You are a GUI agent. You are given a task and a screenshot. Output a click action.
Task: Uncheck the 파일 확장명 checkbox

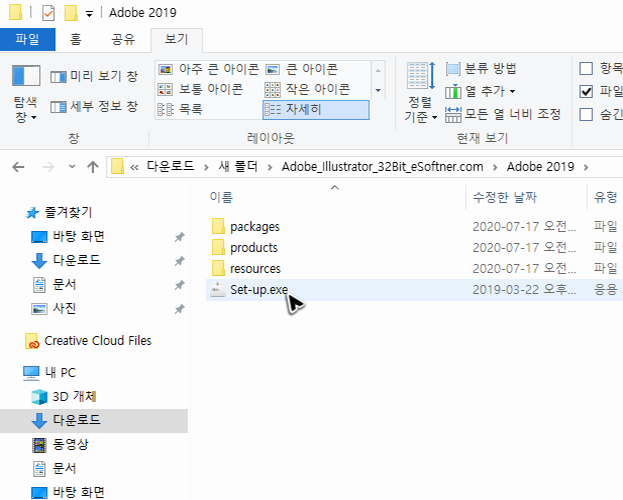coord(586,91)
